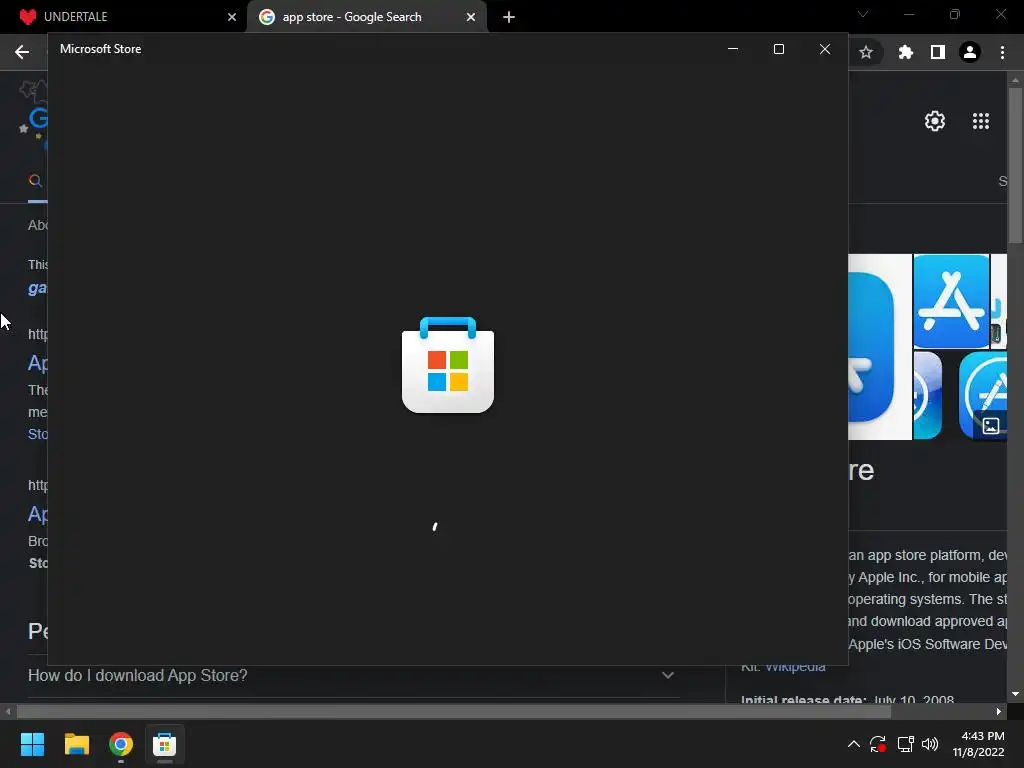Click the Microsoft Store splash logo

448,365
